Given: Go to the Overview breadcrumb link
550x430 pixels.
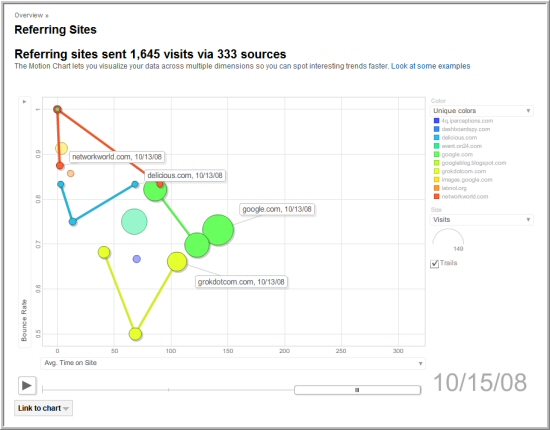Looking at the screenshot, I should (29, 15).
